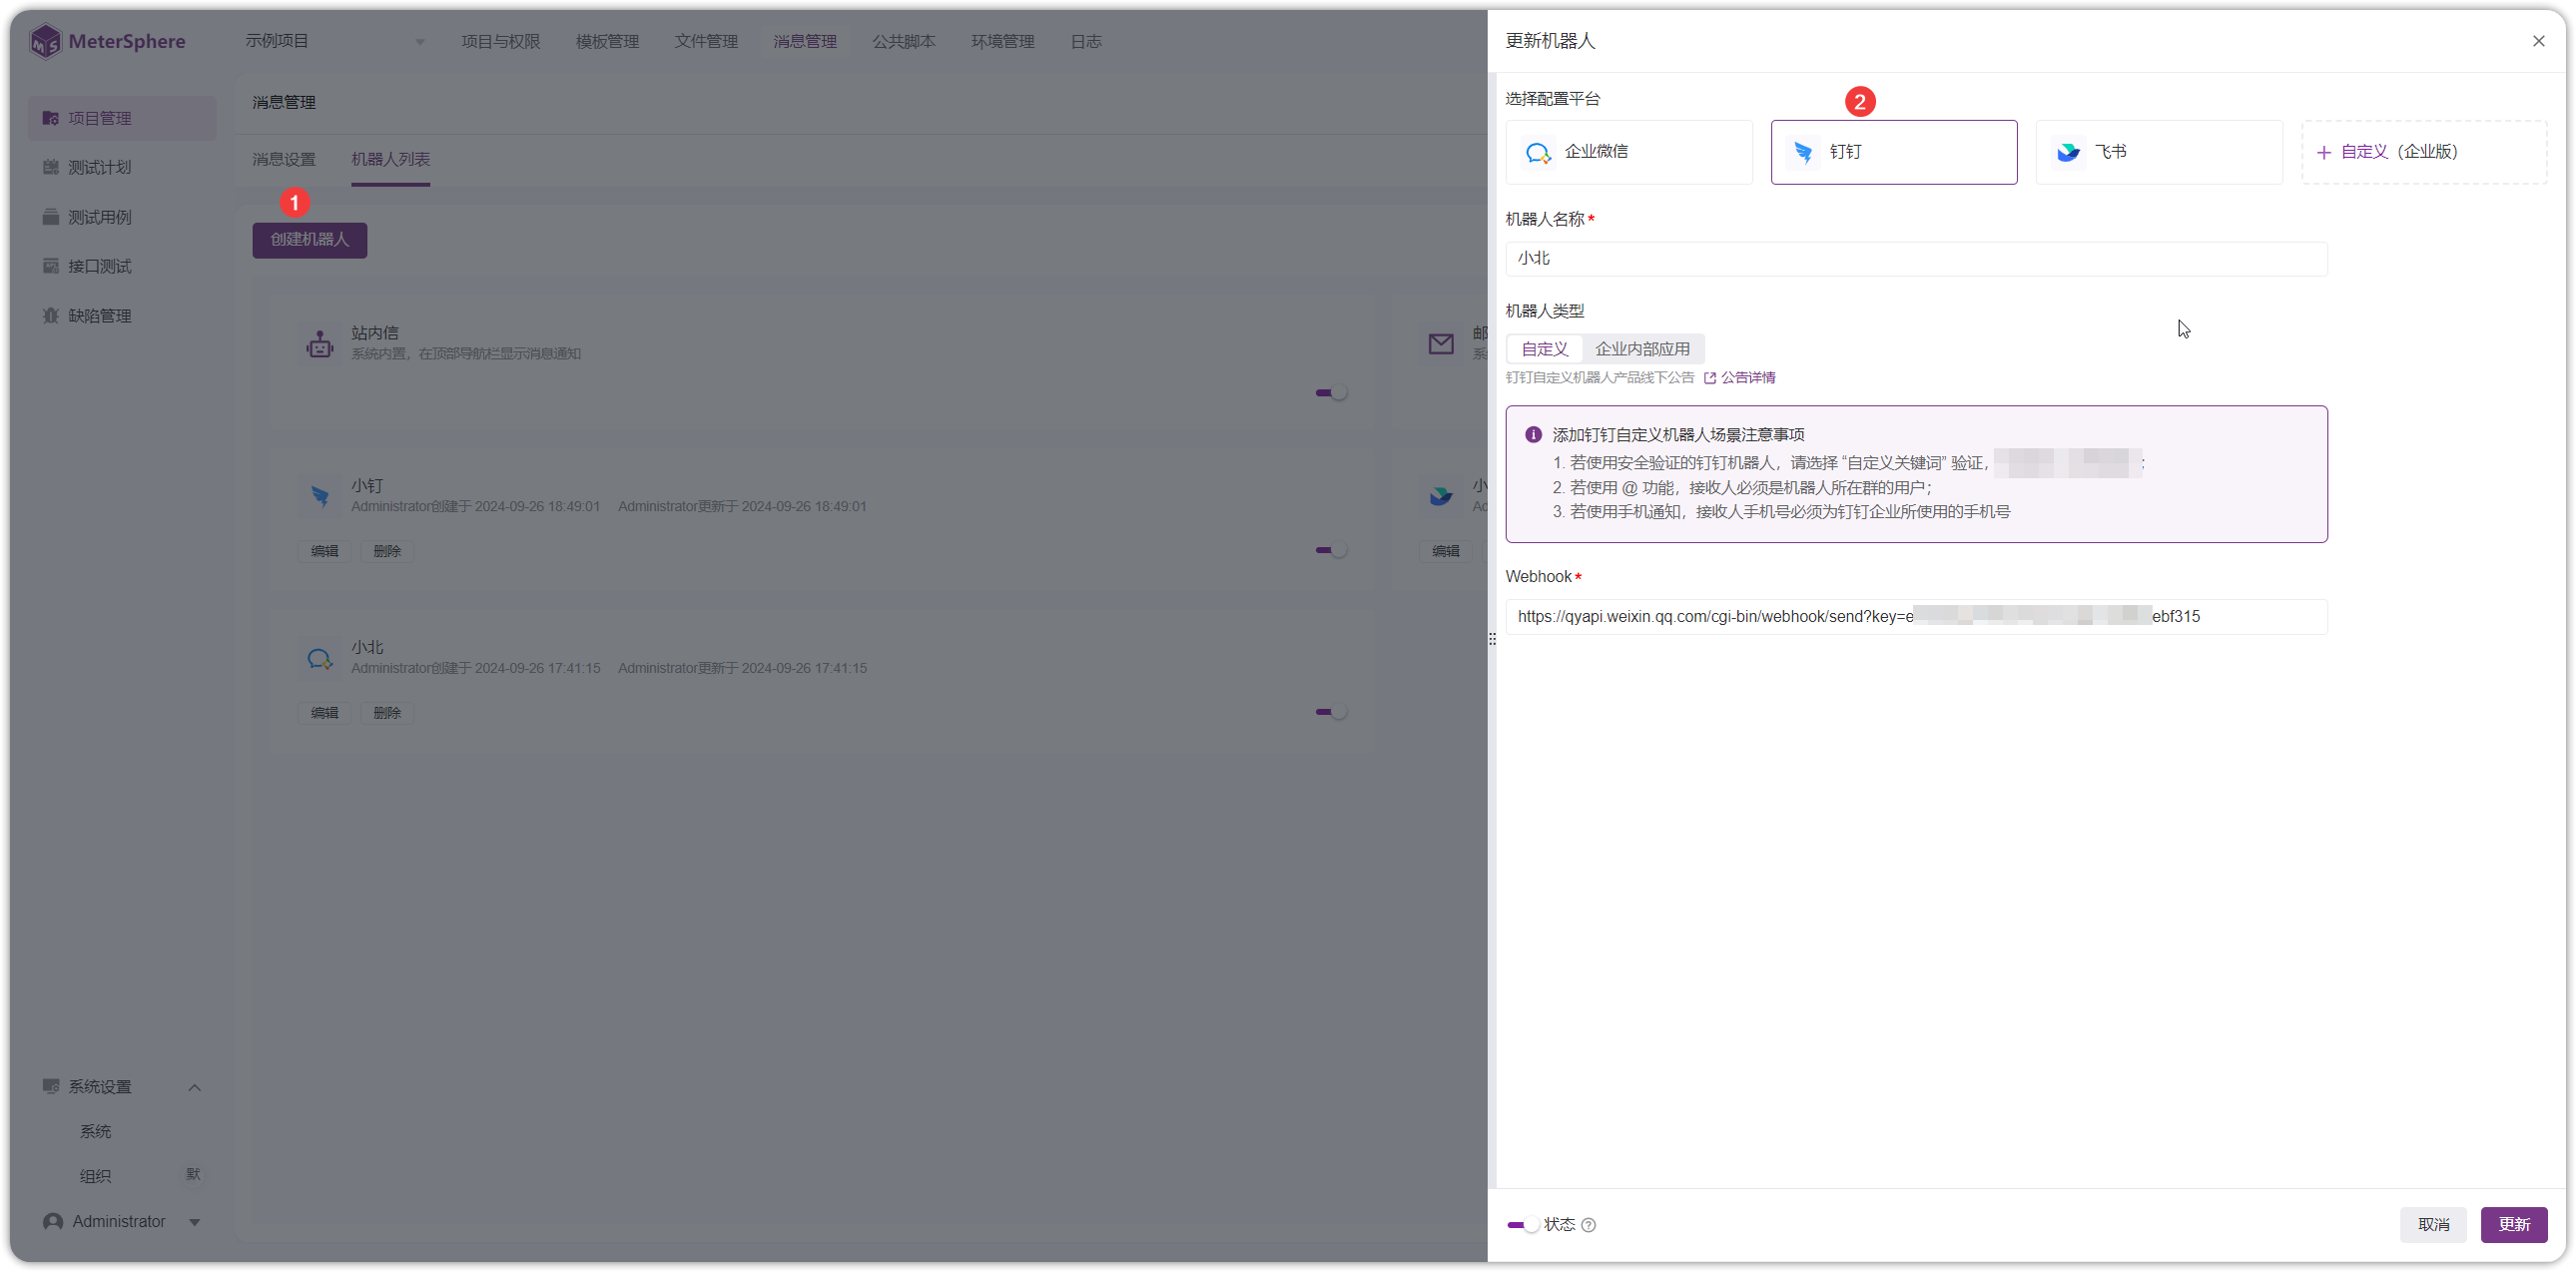2576x1272 pixels.
Task: Click the Administrator avatar icon
Action: (53, 1222)
